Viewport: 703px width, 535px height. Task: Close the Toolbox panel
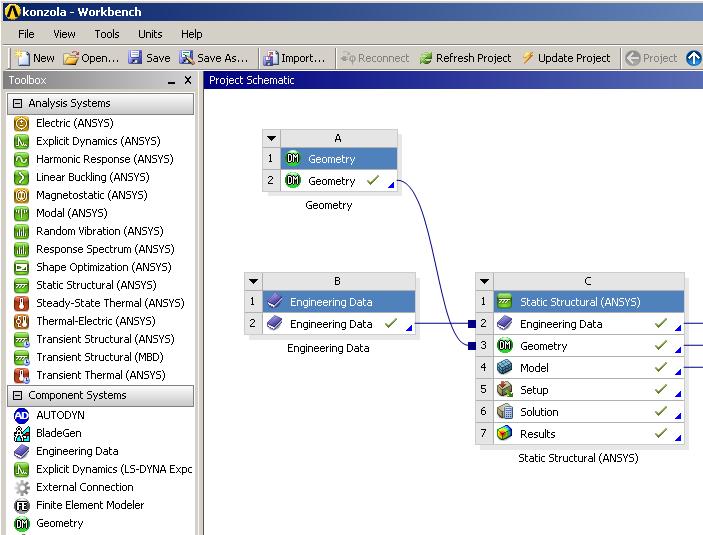188,80
